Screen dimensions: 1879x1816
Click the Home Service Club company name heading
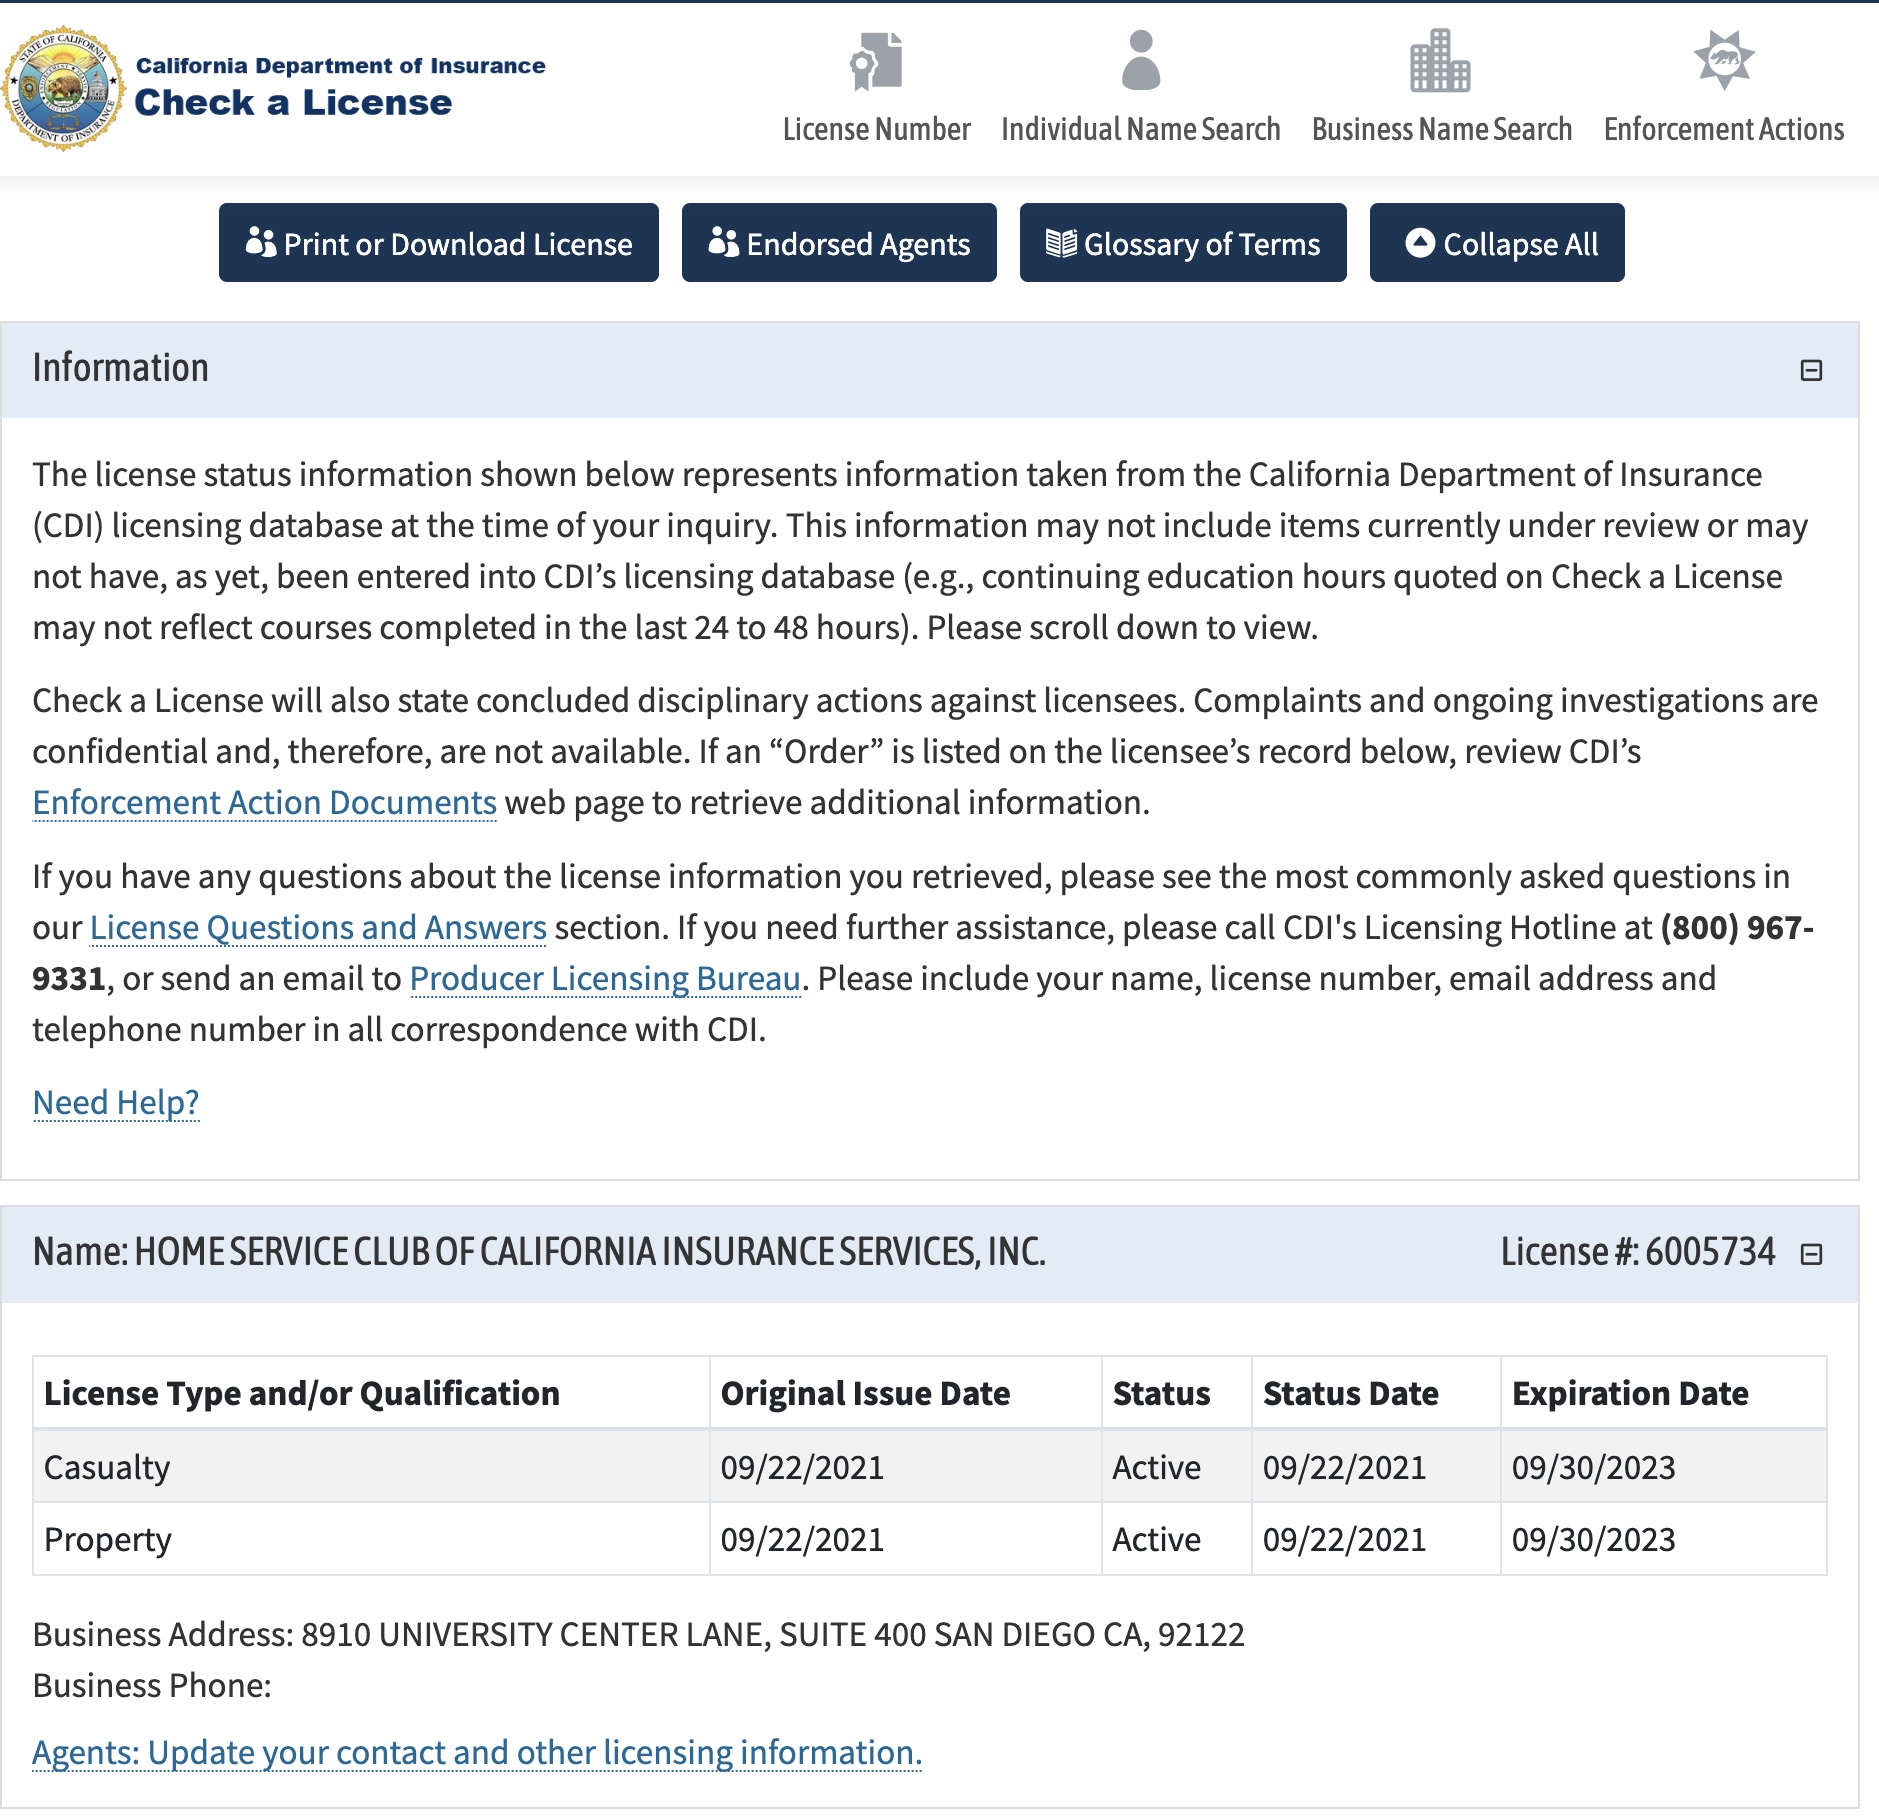(539, 1252)
